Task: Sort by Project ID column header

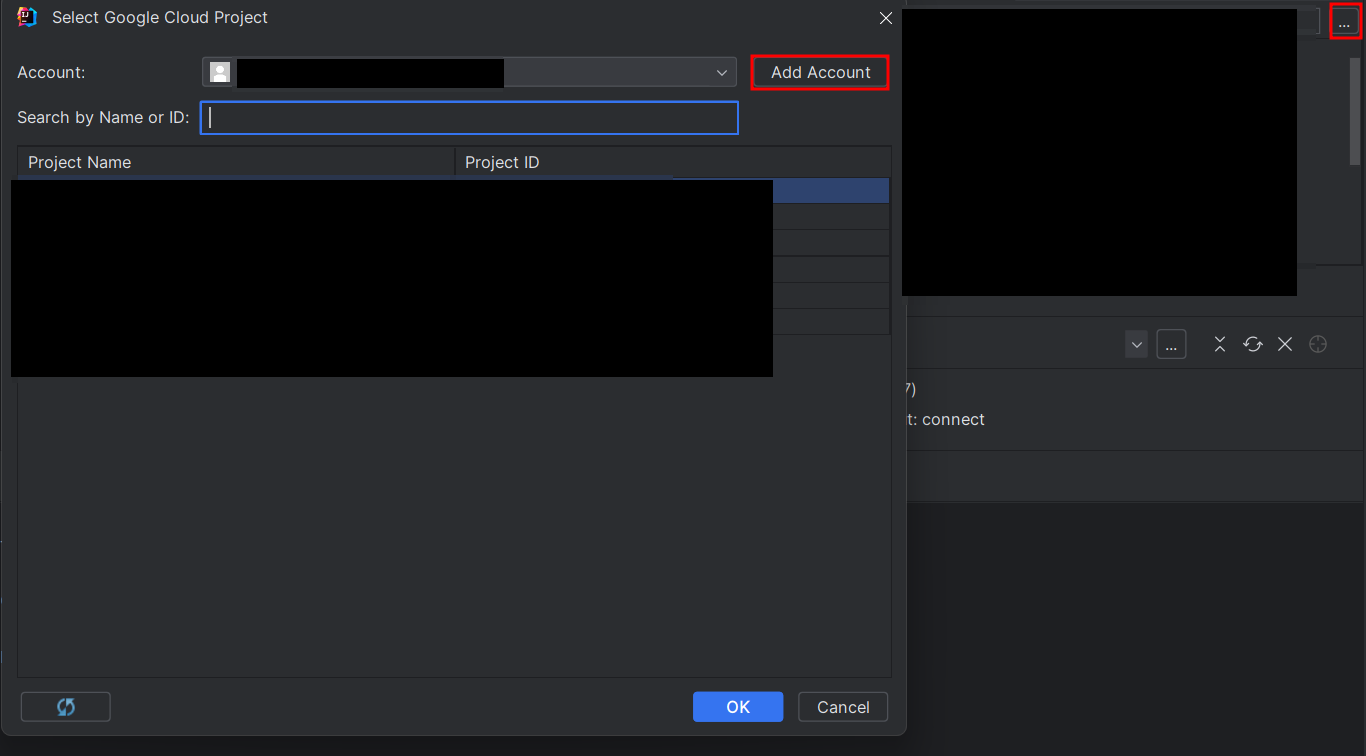Action: (673, 162)
